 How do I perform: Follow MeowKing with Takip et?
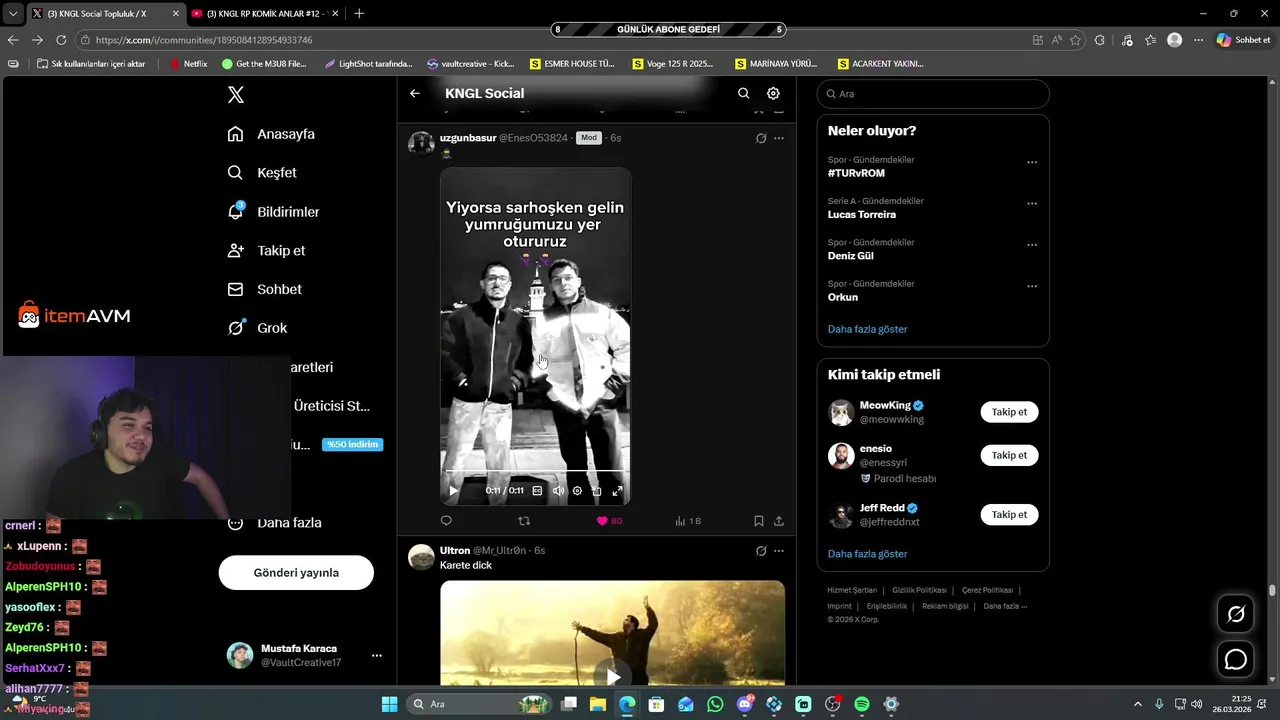tap(1009, 412)
